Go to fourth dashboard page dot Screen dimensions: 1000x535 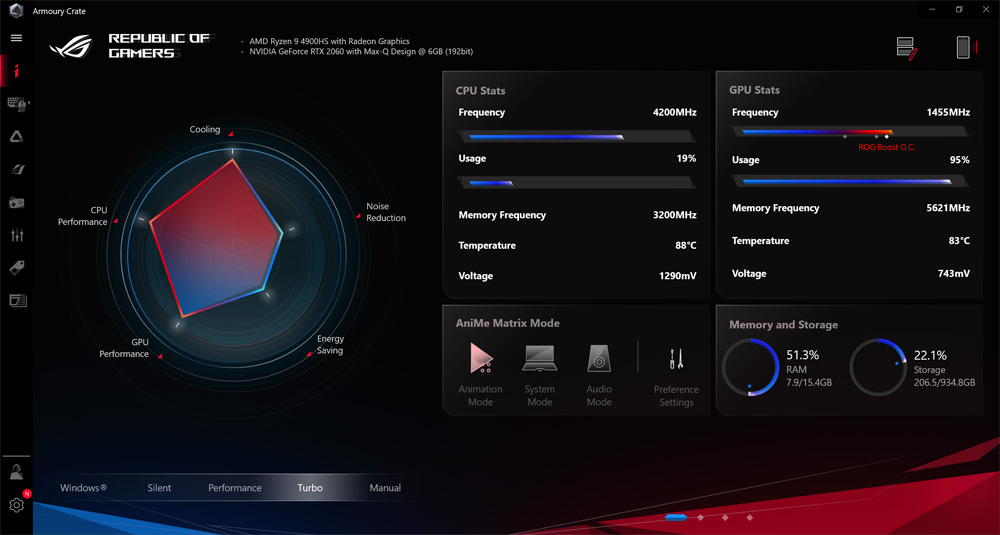[x=749, y=517]
